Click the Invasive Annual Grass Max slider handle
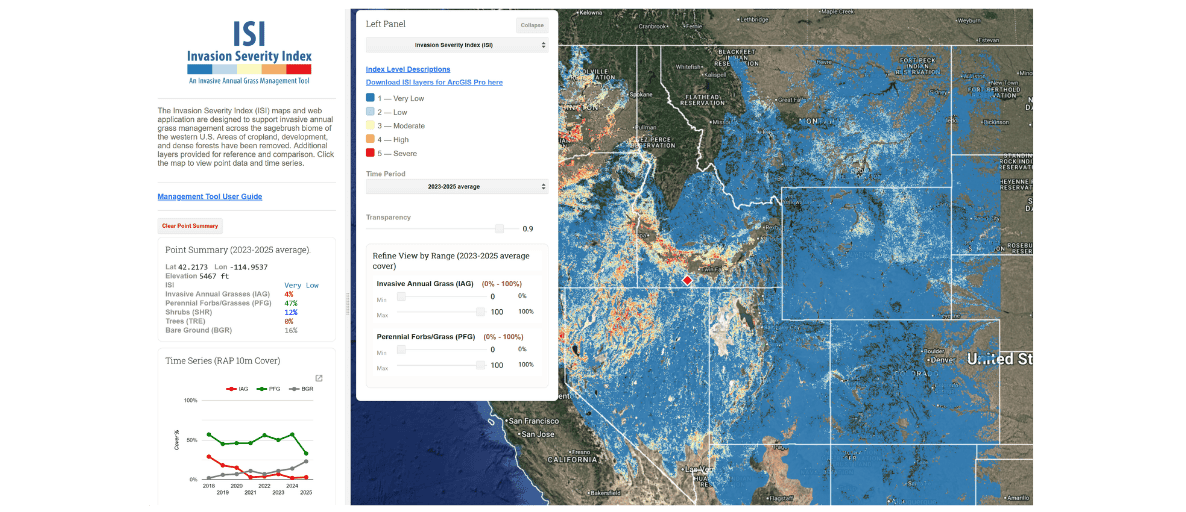 tap(480, 311)
